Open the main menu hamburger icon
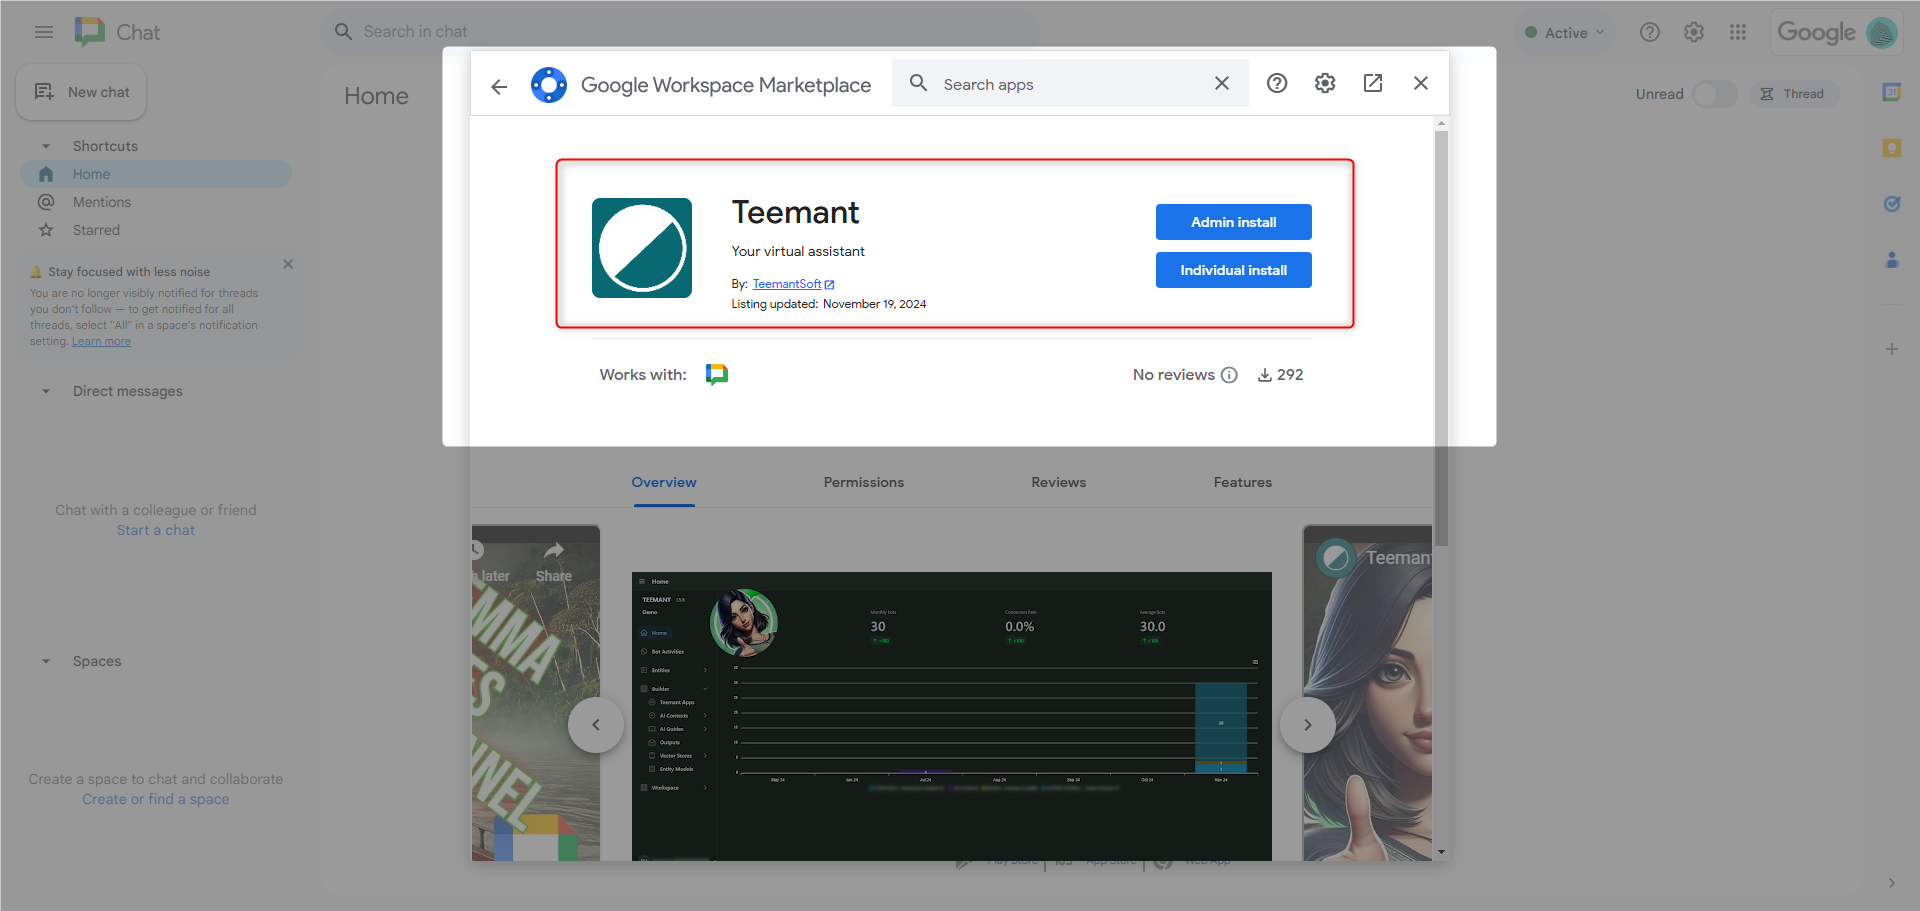1920x911 pixels. tap(44, 32)
